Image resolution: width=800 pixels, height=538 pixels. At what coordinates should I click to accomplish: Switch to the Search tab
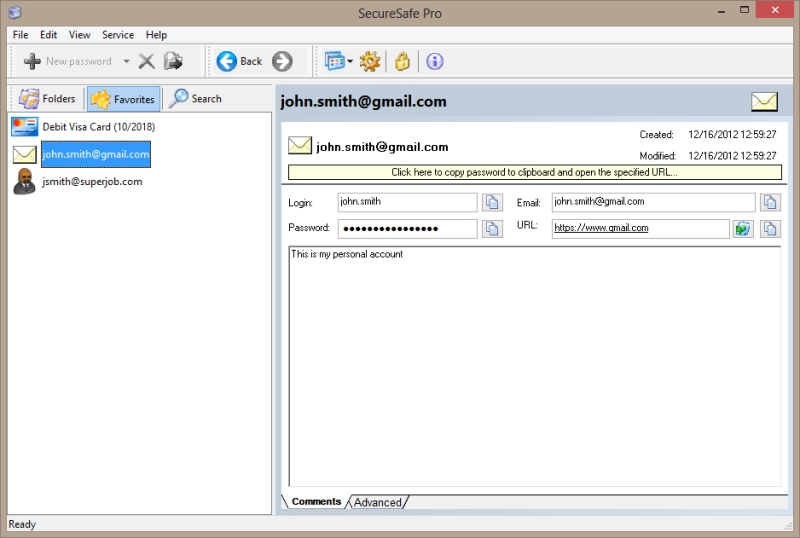[x=196, y=99]
